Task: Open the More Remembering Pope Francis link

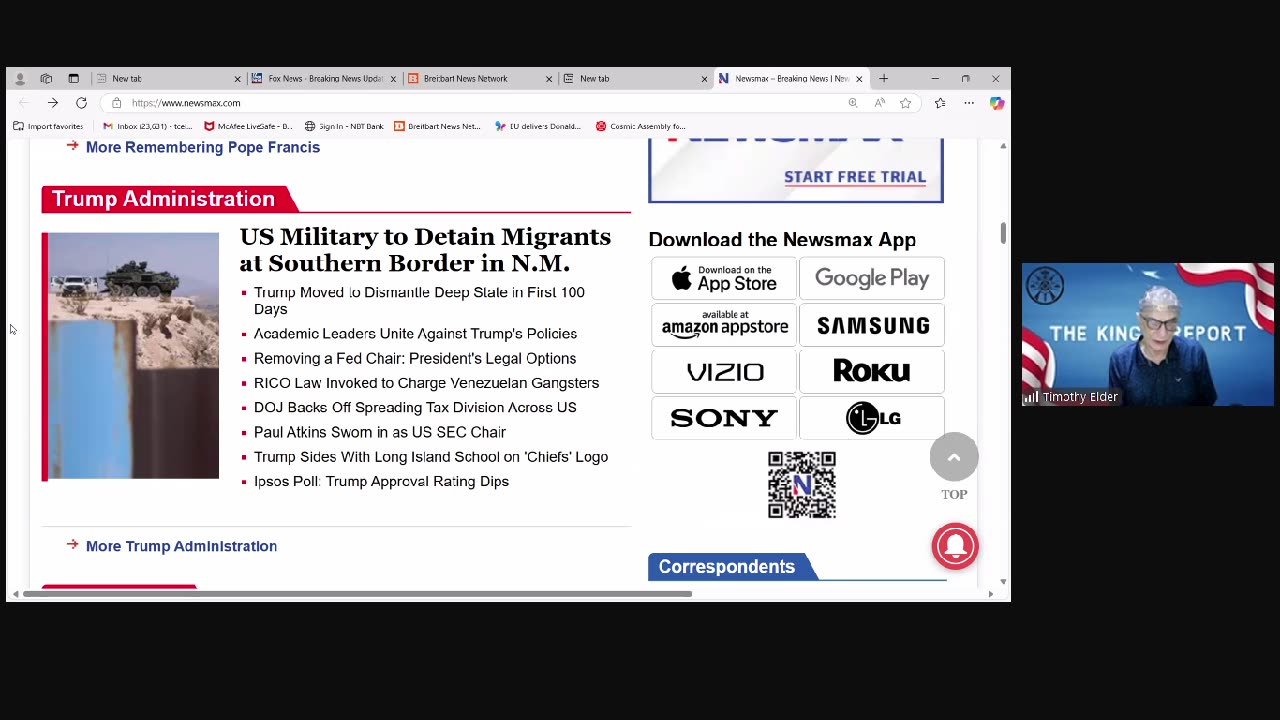Action: (x=203, y=147)
